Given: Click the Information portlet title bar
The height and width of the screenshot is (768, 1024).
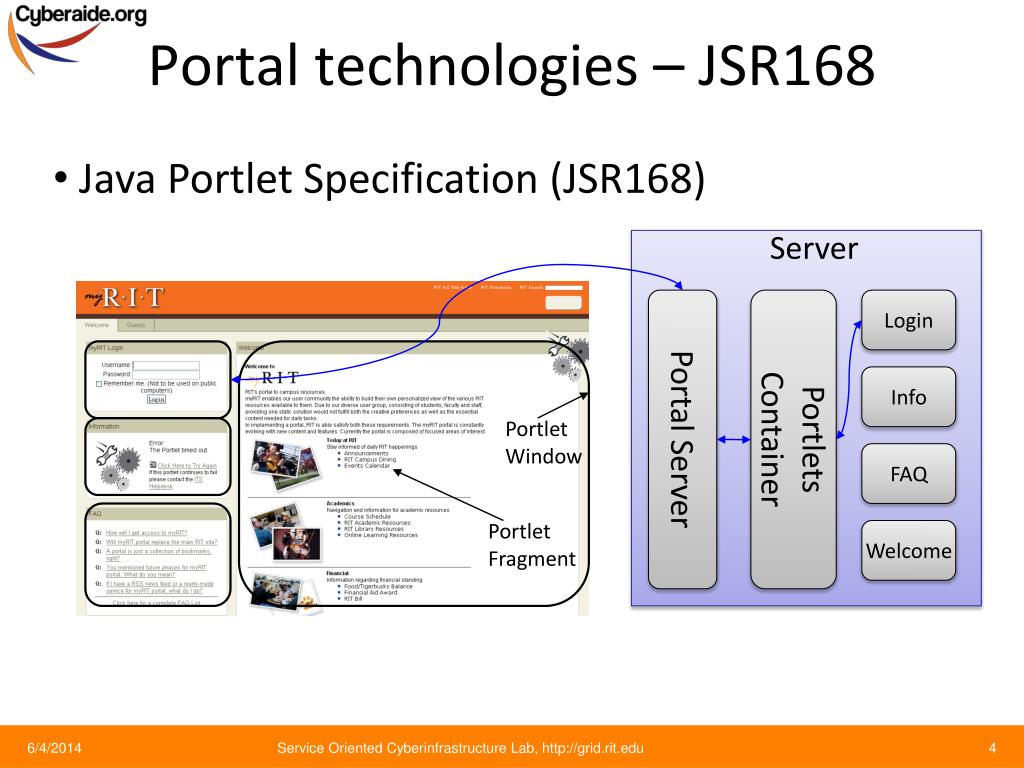Looking at the screenshot, I should [157, 426].
